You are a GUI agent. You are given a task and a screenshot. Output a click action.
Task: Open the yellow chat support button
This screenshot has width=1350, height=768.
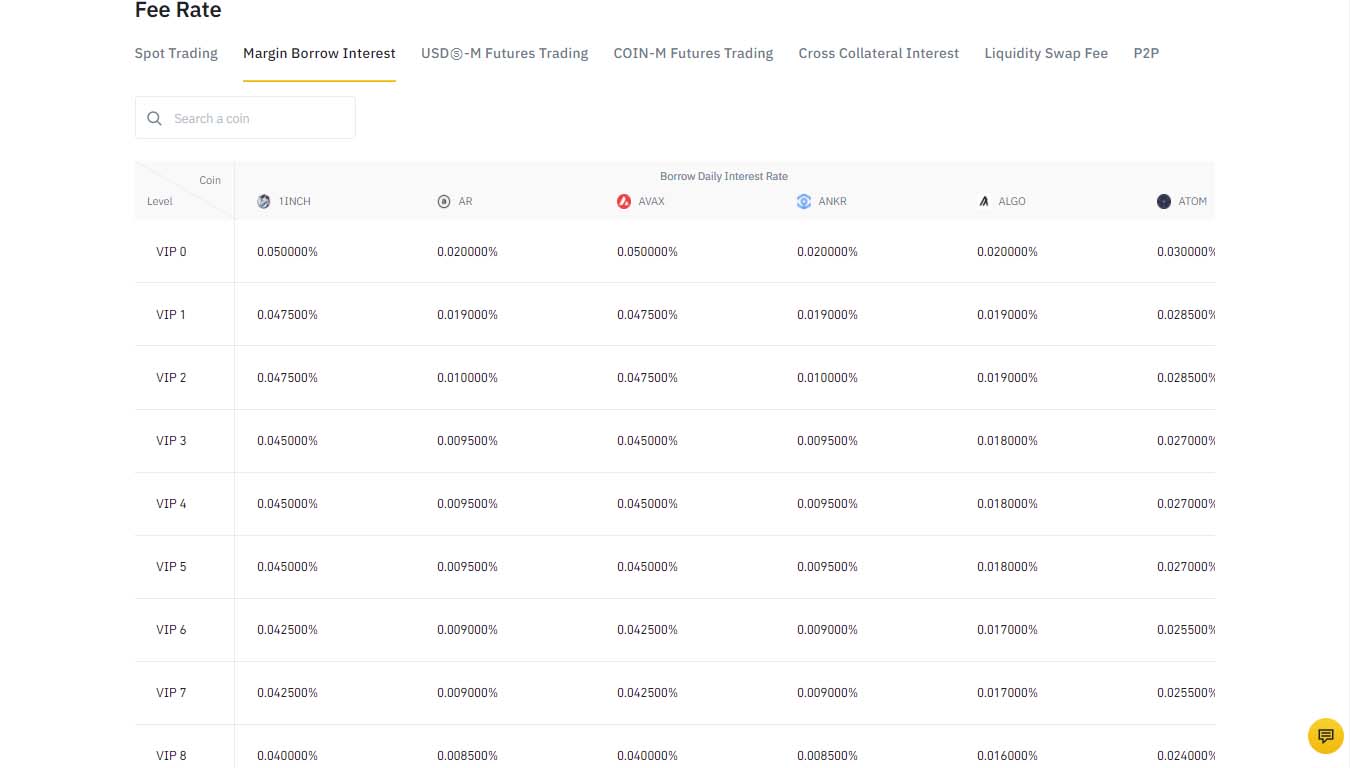click(1326, 736)
